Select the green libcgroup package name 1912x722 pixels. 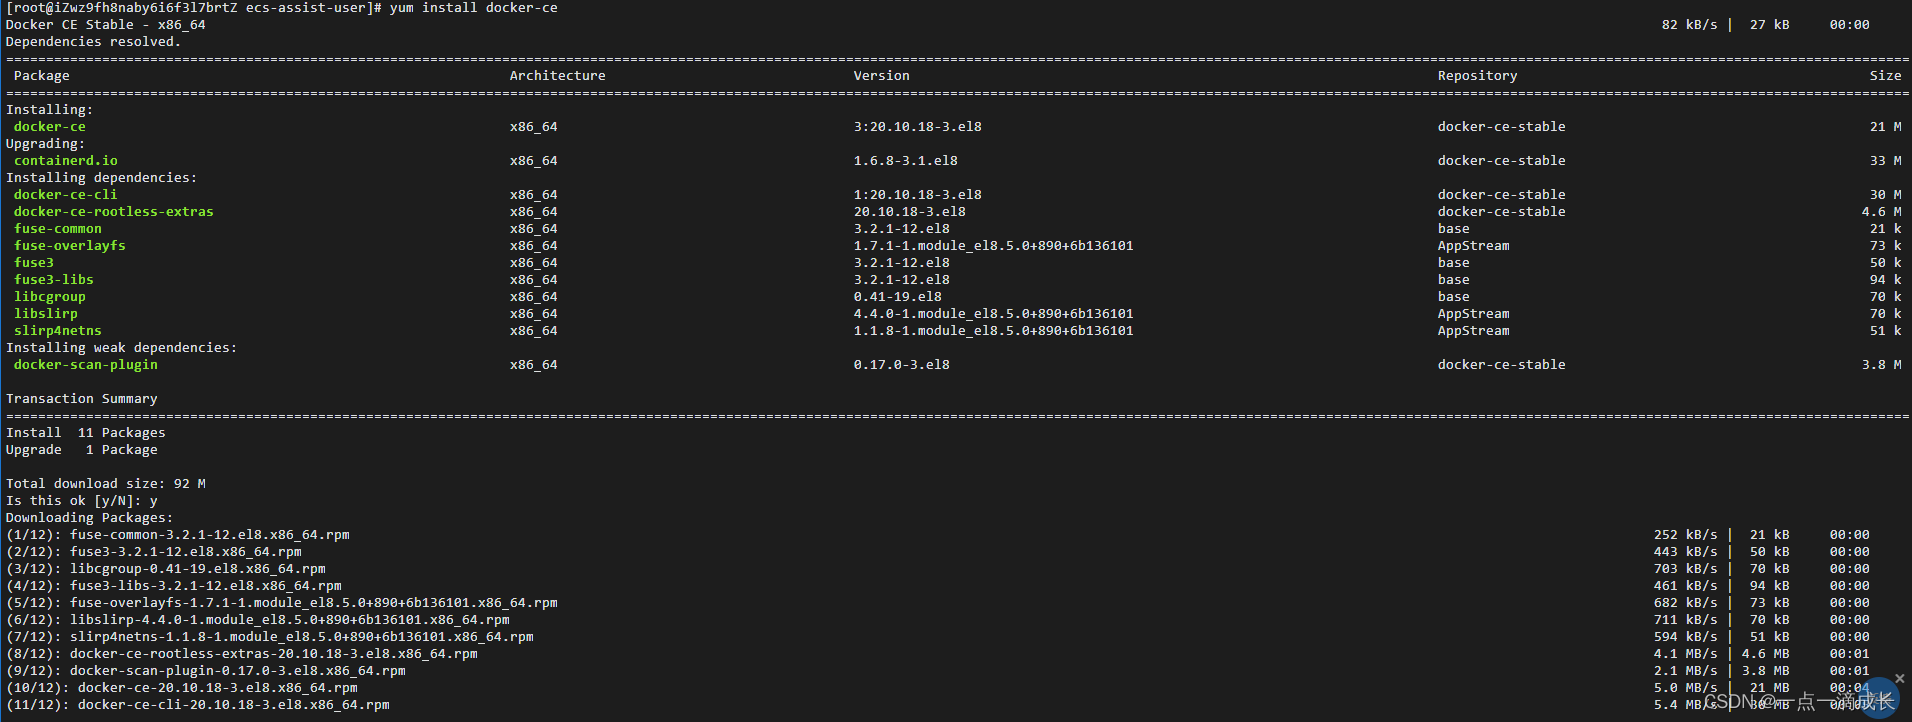click(x=50, y=297)
